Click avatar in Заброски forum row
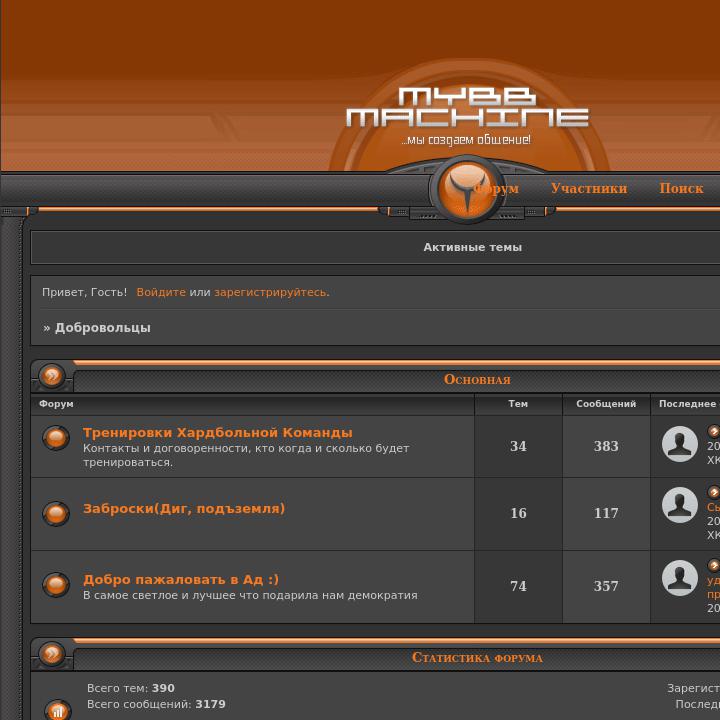The width and height of the screenshot is (720, 720). tap(680, 505)
